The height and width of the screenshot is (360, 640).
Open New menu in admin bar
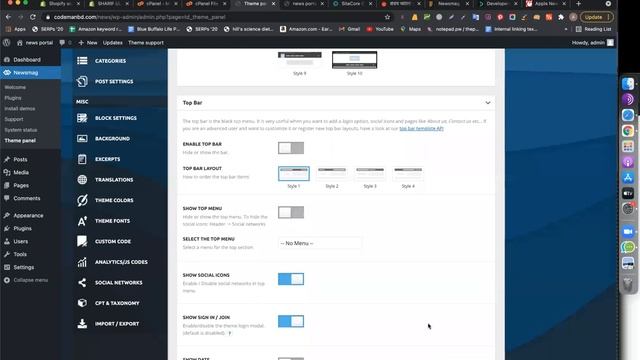click(88, 42)
